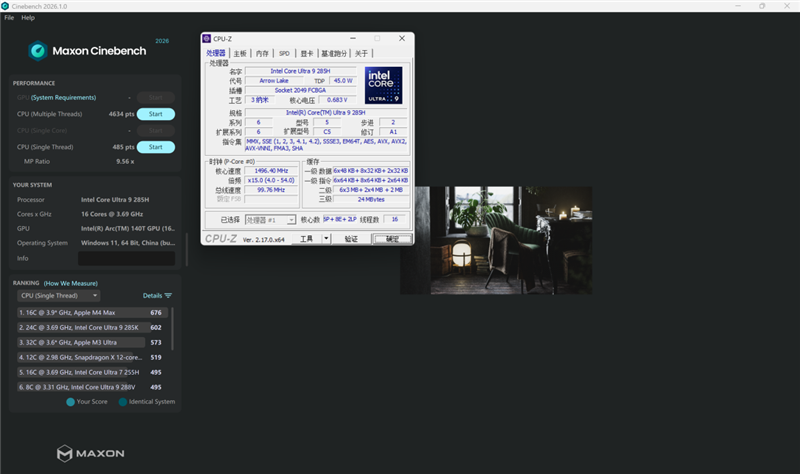Screen dimensions: 800x474
Task: Switch to the SPD tab in CPU-Z
Action: pos(284,54)
